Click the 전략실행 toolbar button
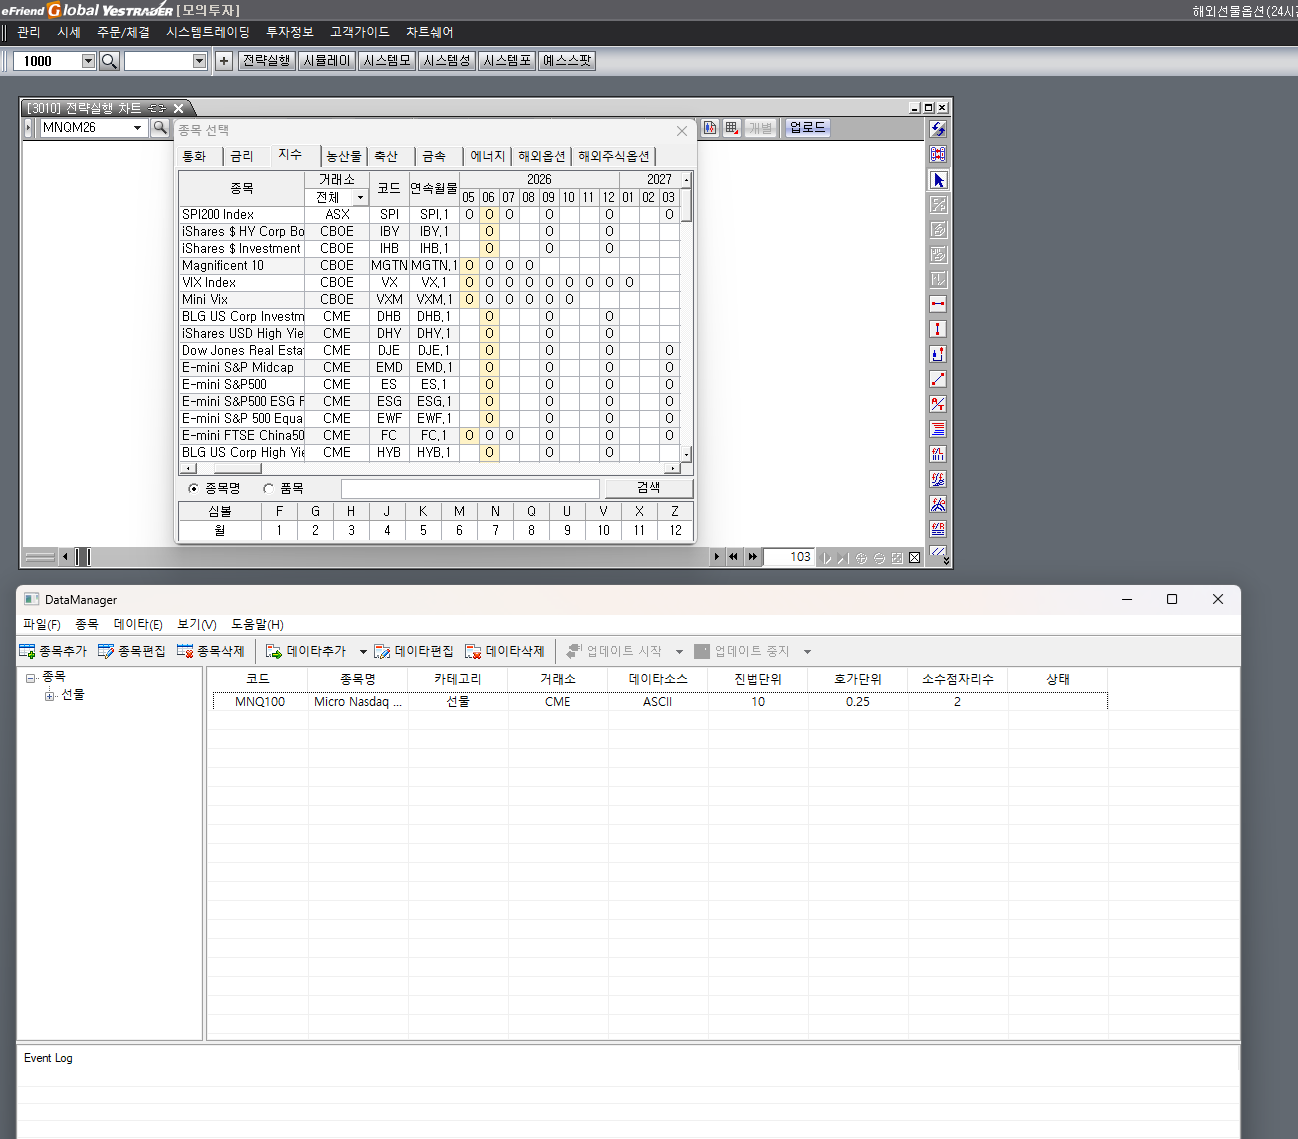The height and width of the screenshot is (1139, 1298). pos(267,61)
